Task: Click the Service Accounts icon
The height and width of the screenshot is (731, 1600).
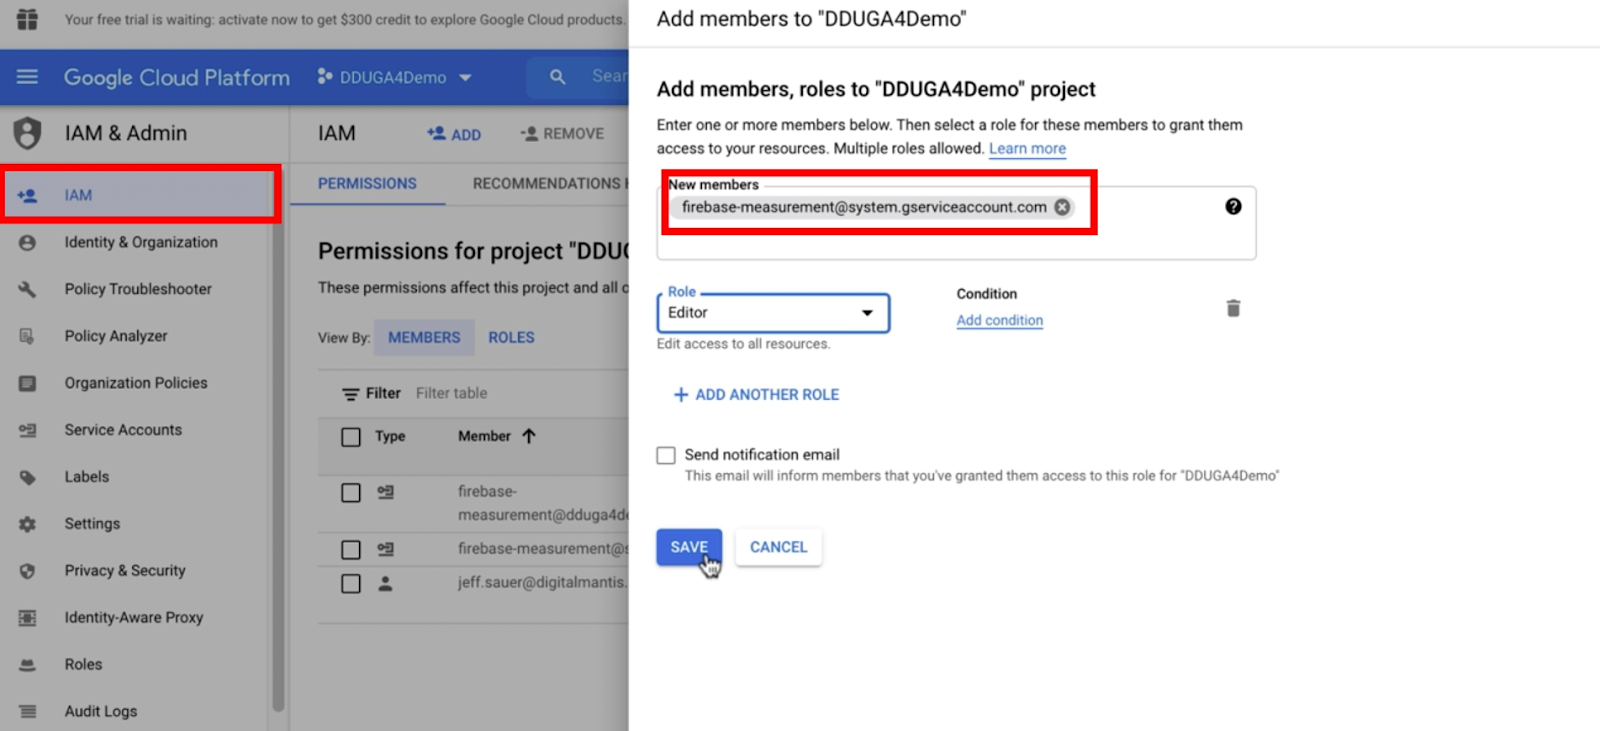Action: (27, 430)
